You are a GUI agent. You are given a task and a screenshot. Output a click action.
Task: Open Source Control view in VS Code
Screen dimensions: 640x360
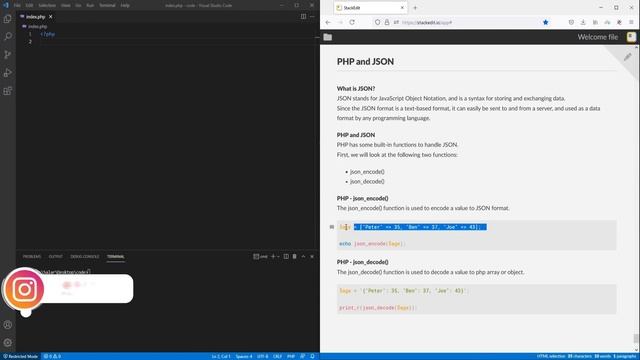click(7, 54)
